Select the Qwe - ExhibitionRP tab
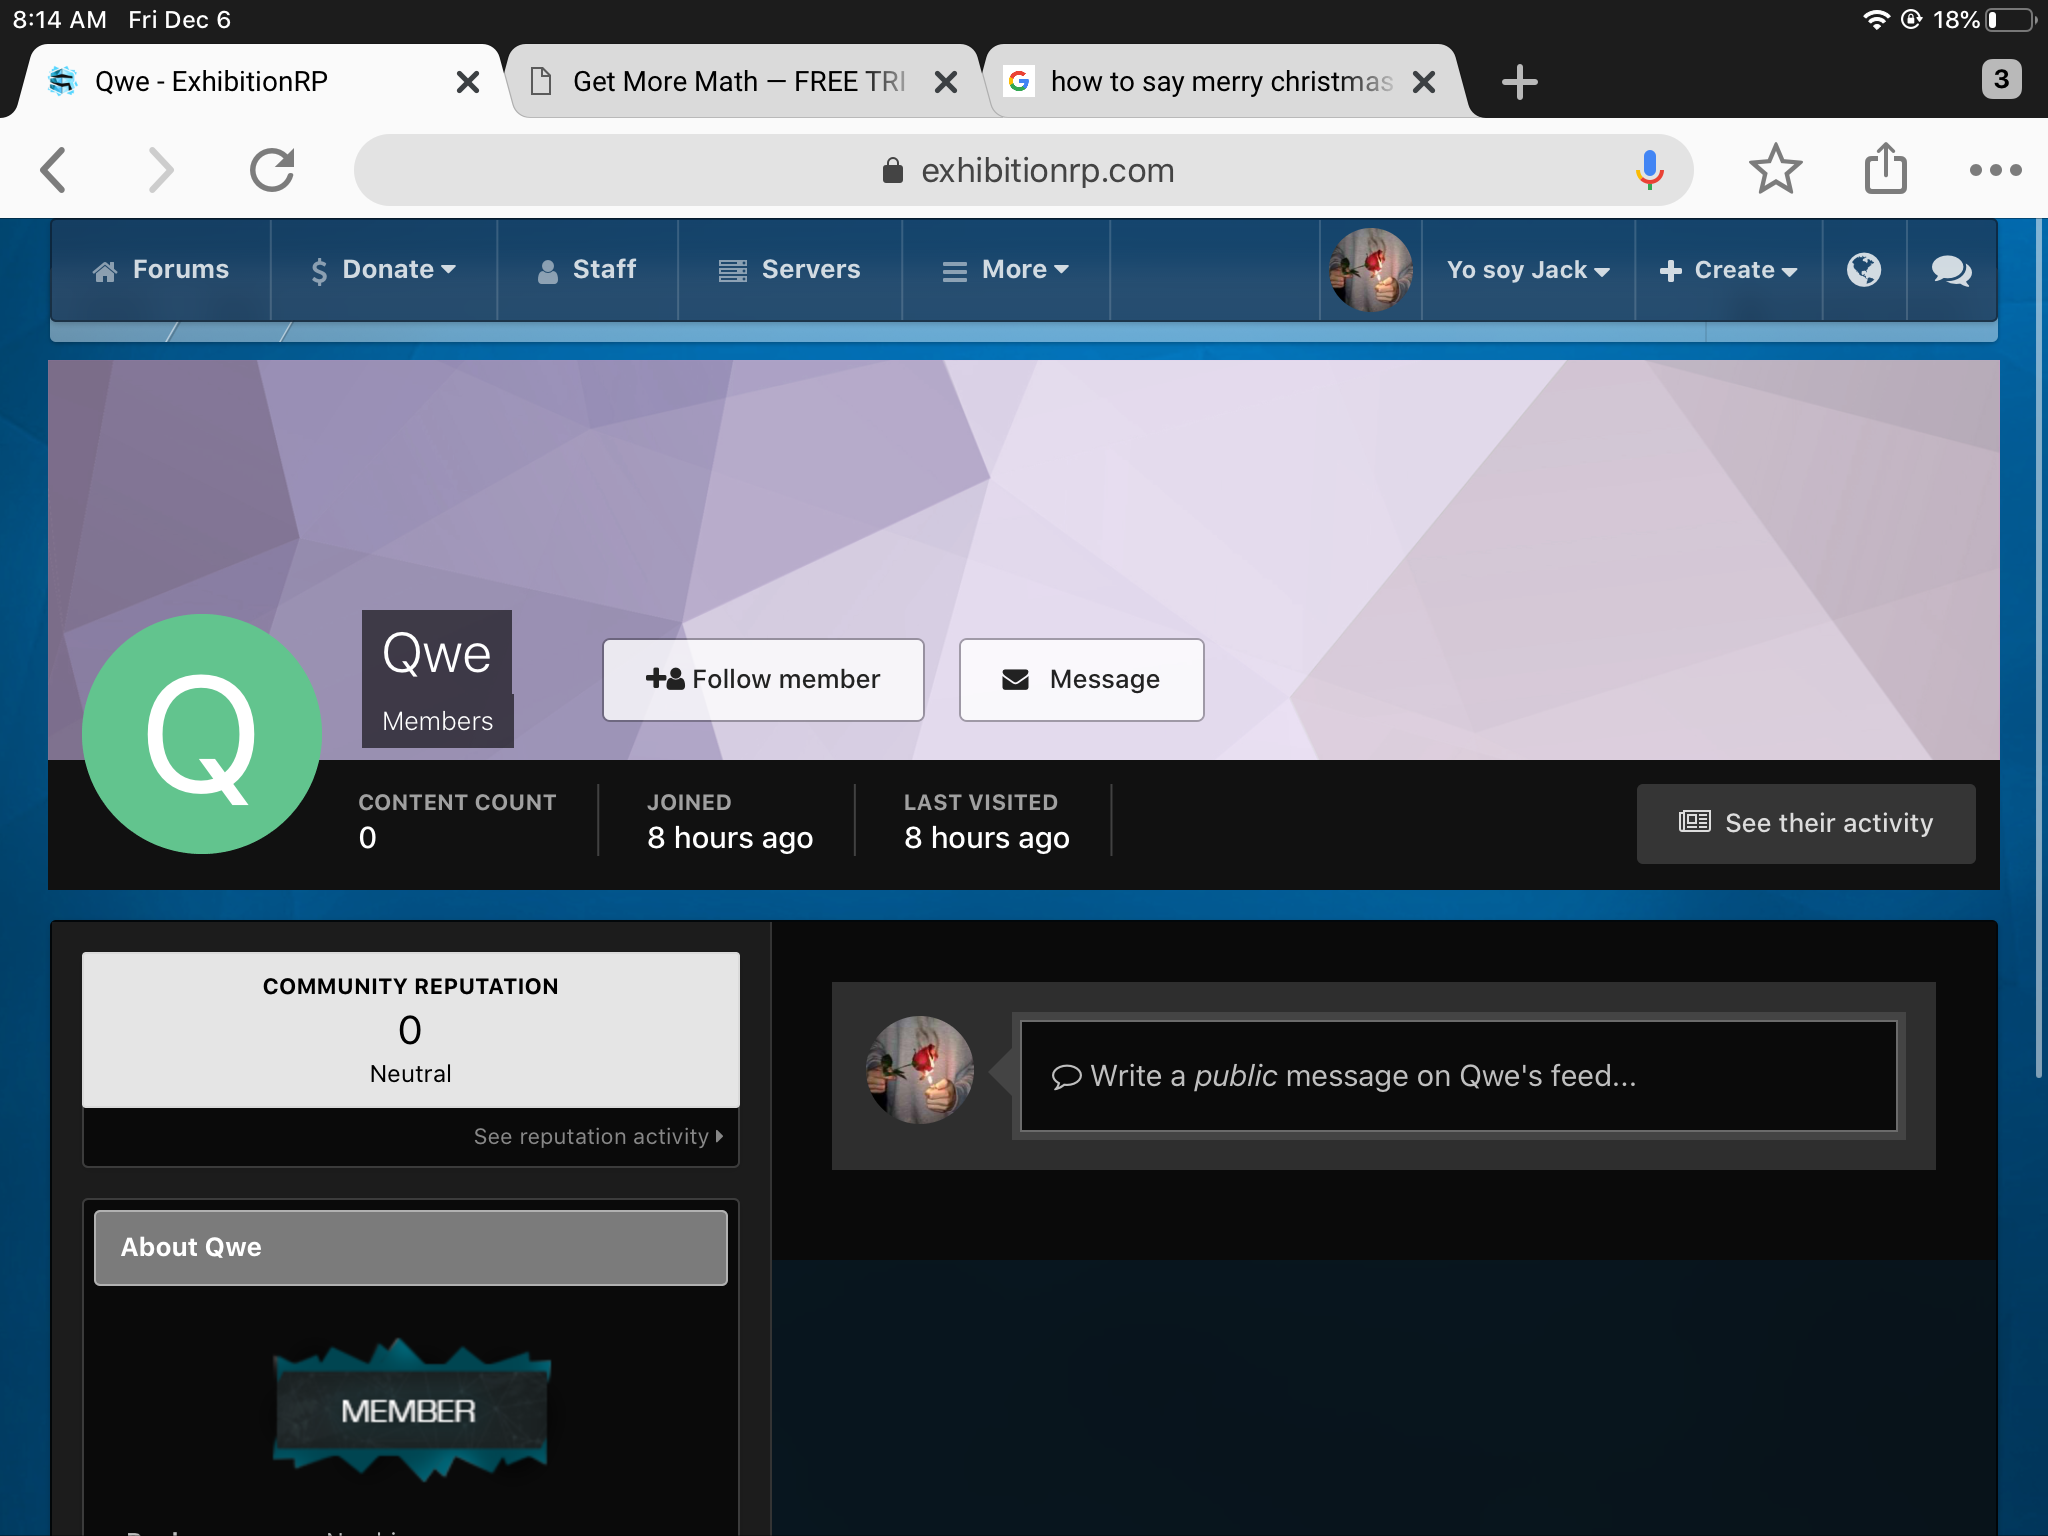This screenshot has height=1536, width=2048. 260,81
